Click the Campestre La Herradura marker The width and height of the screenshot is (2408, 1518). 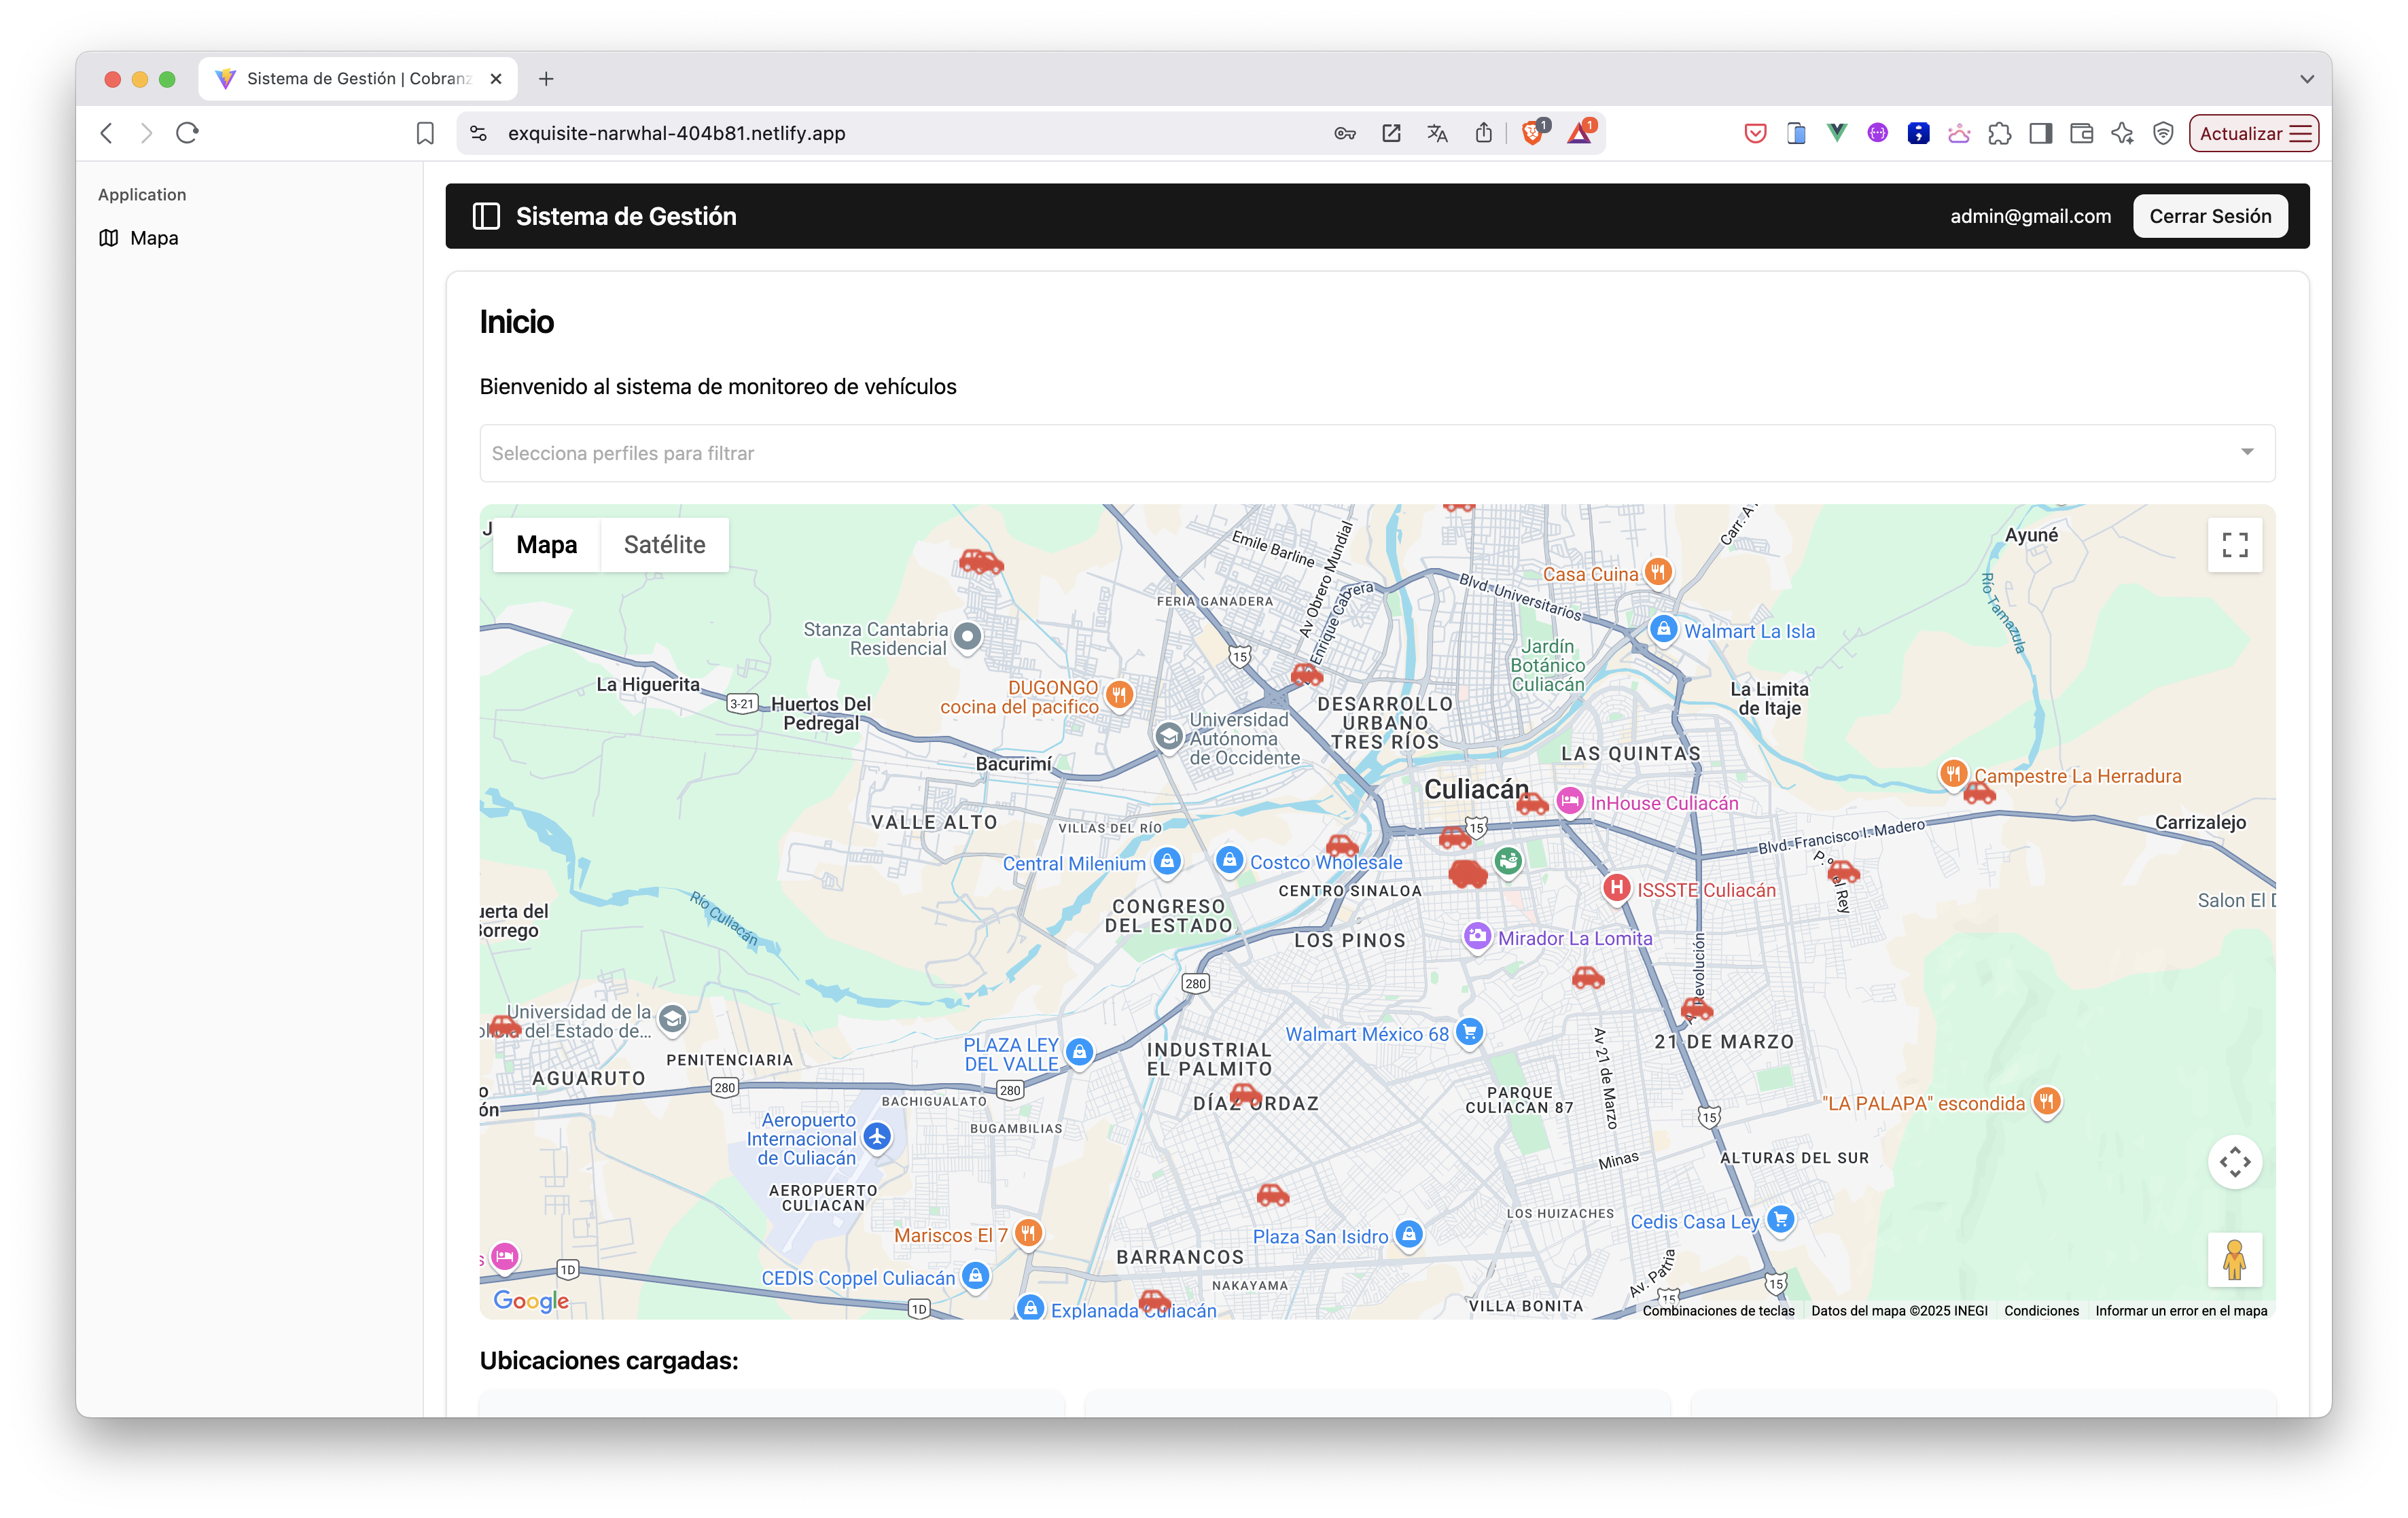coord(1953,774)
